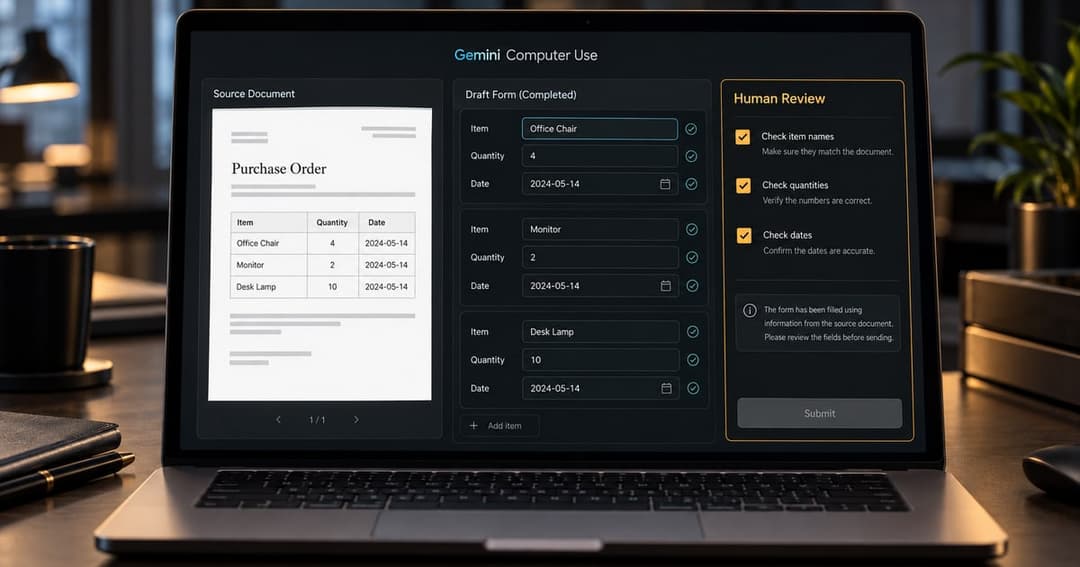Click the Quantity field containing 4
The width and height of the screenshot is (1080, 567).
[599, 156]
